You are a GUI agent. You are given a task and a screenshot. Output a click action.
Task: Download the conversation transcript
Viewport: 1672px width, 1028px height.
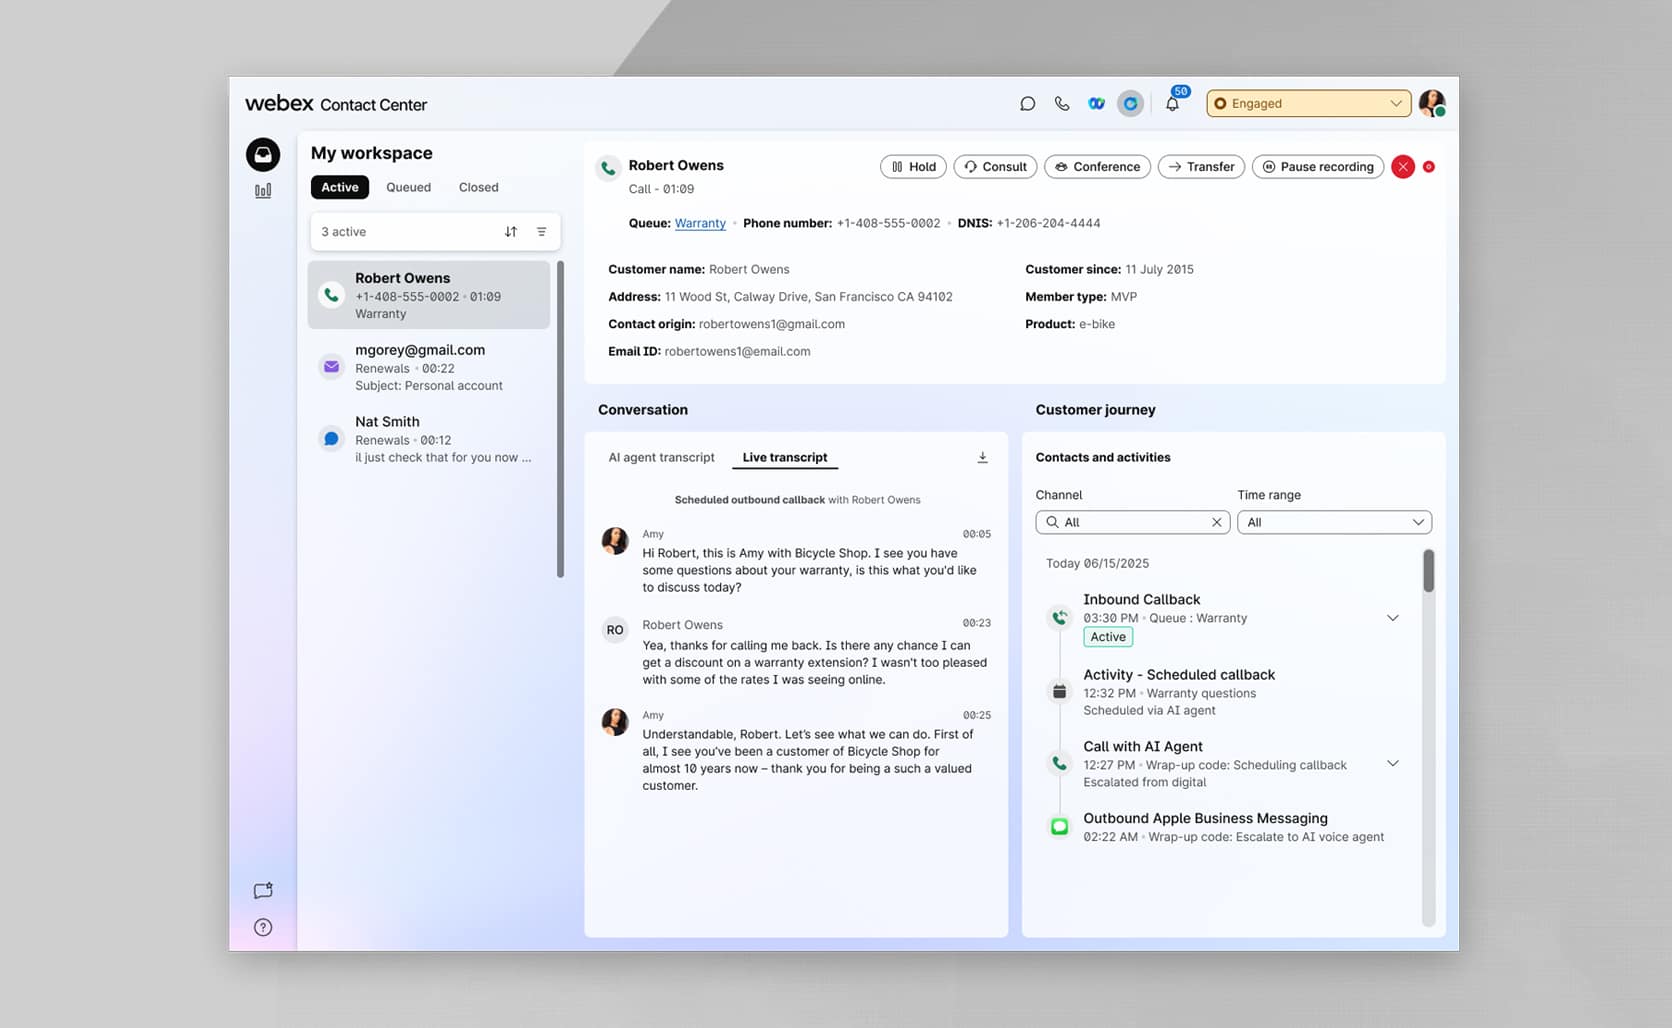click(982, 458)
